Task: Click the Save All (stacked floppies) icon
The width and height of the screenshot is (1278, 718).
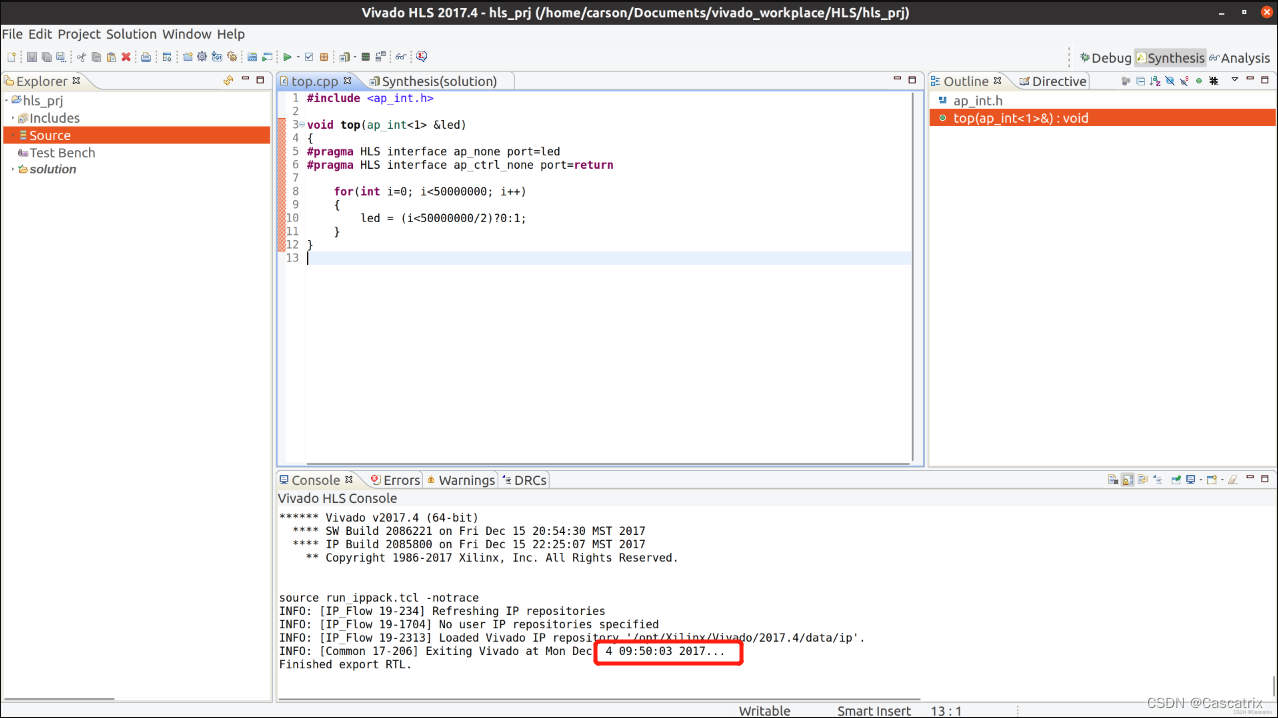Action: (46, 57)
